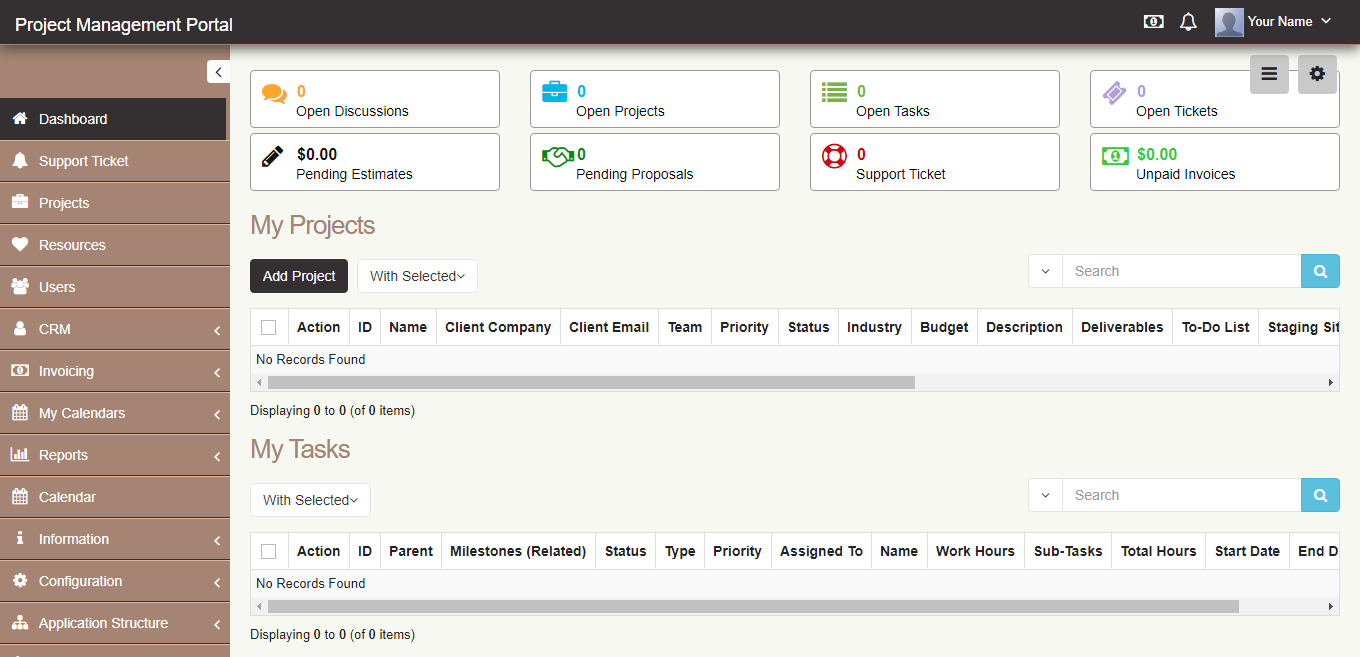Screen dimensions: 1360x657
Task: Check the select-all checkbox in My Tasks table
Action: pos(268,550)
